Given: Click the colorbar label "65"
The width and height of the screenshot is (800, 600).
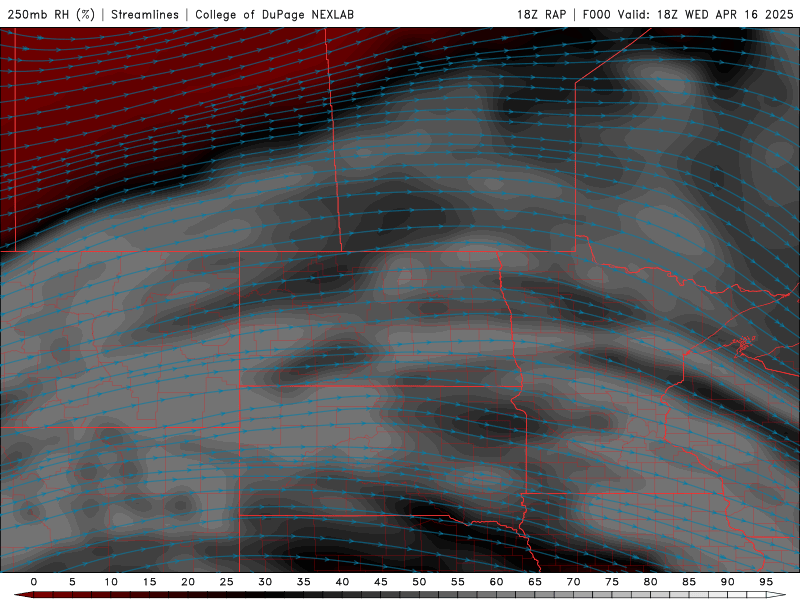Looking at the screenshot, I should 535,582.
